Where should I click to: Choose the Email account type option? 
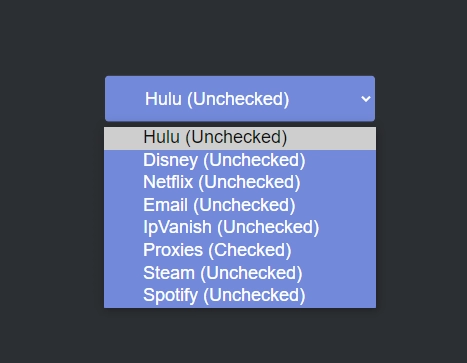tap(240, 205)
